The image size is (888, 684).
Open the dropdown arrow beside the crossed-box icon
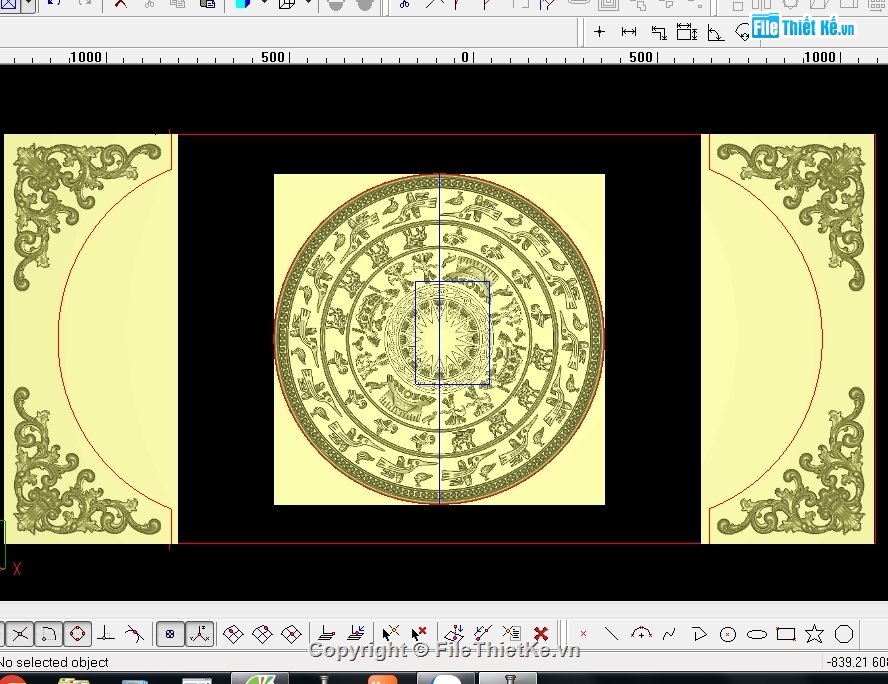(x=27, y=4)
